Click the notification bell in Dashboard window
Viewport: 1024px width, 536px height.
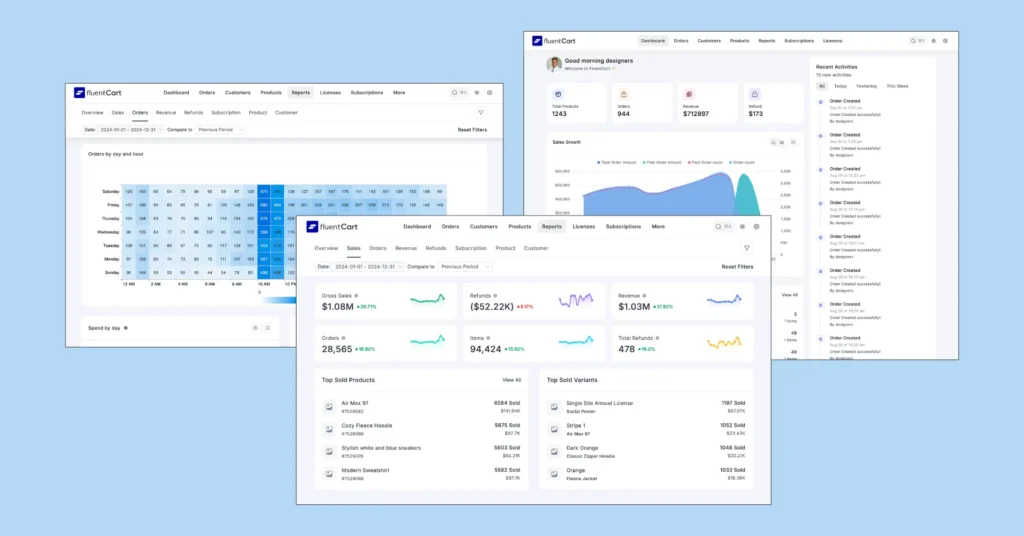tap(933, 41)
